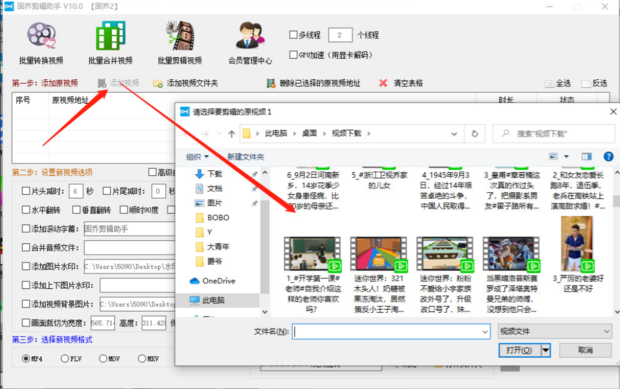Click the 全选 icon
The image size is (620, 389).
pyautogui.click(x=549, y=84)
